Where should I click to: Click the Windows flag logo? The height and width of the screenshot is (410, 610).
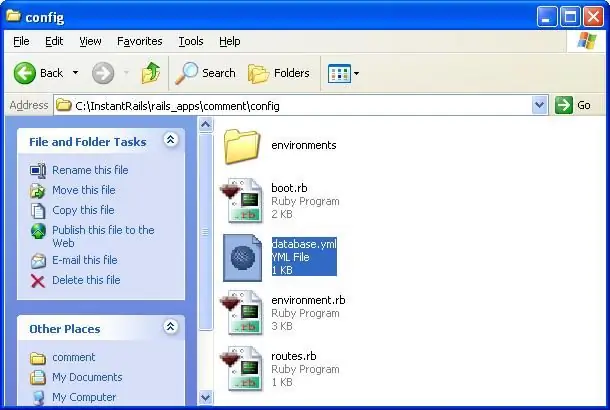coord(587,41)
